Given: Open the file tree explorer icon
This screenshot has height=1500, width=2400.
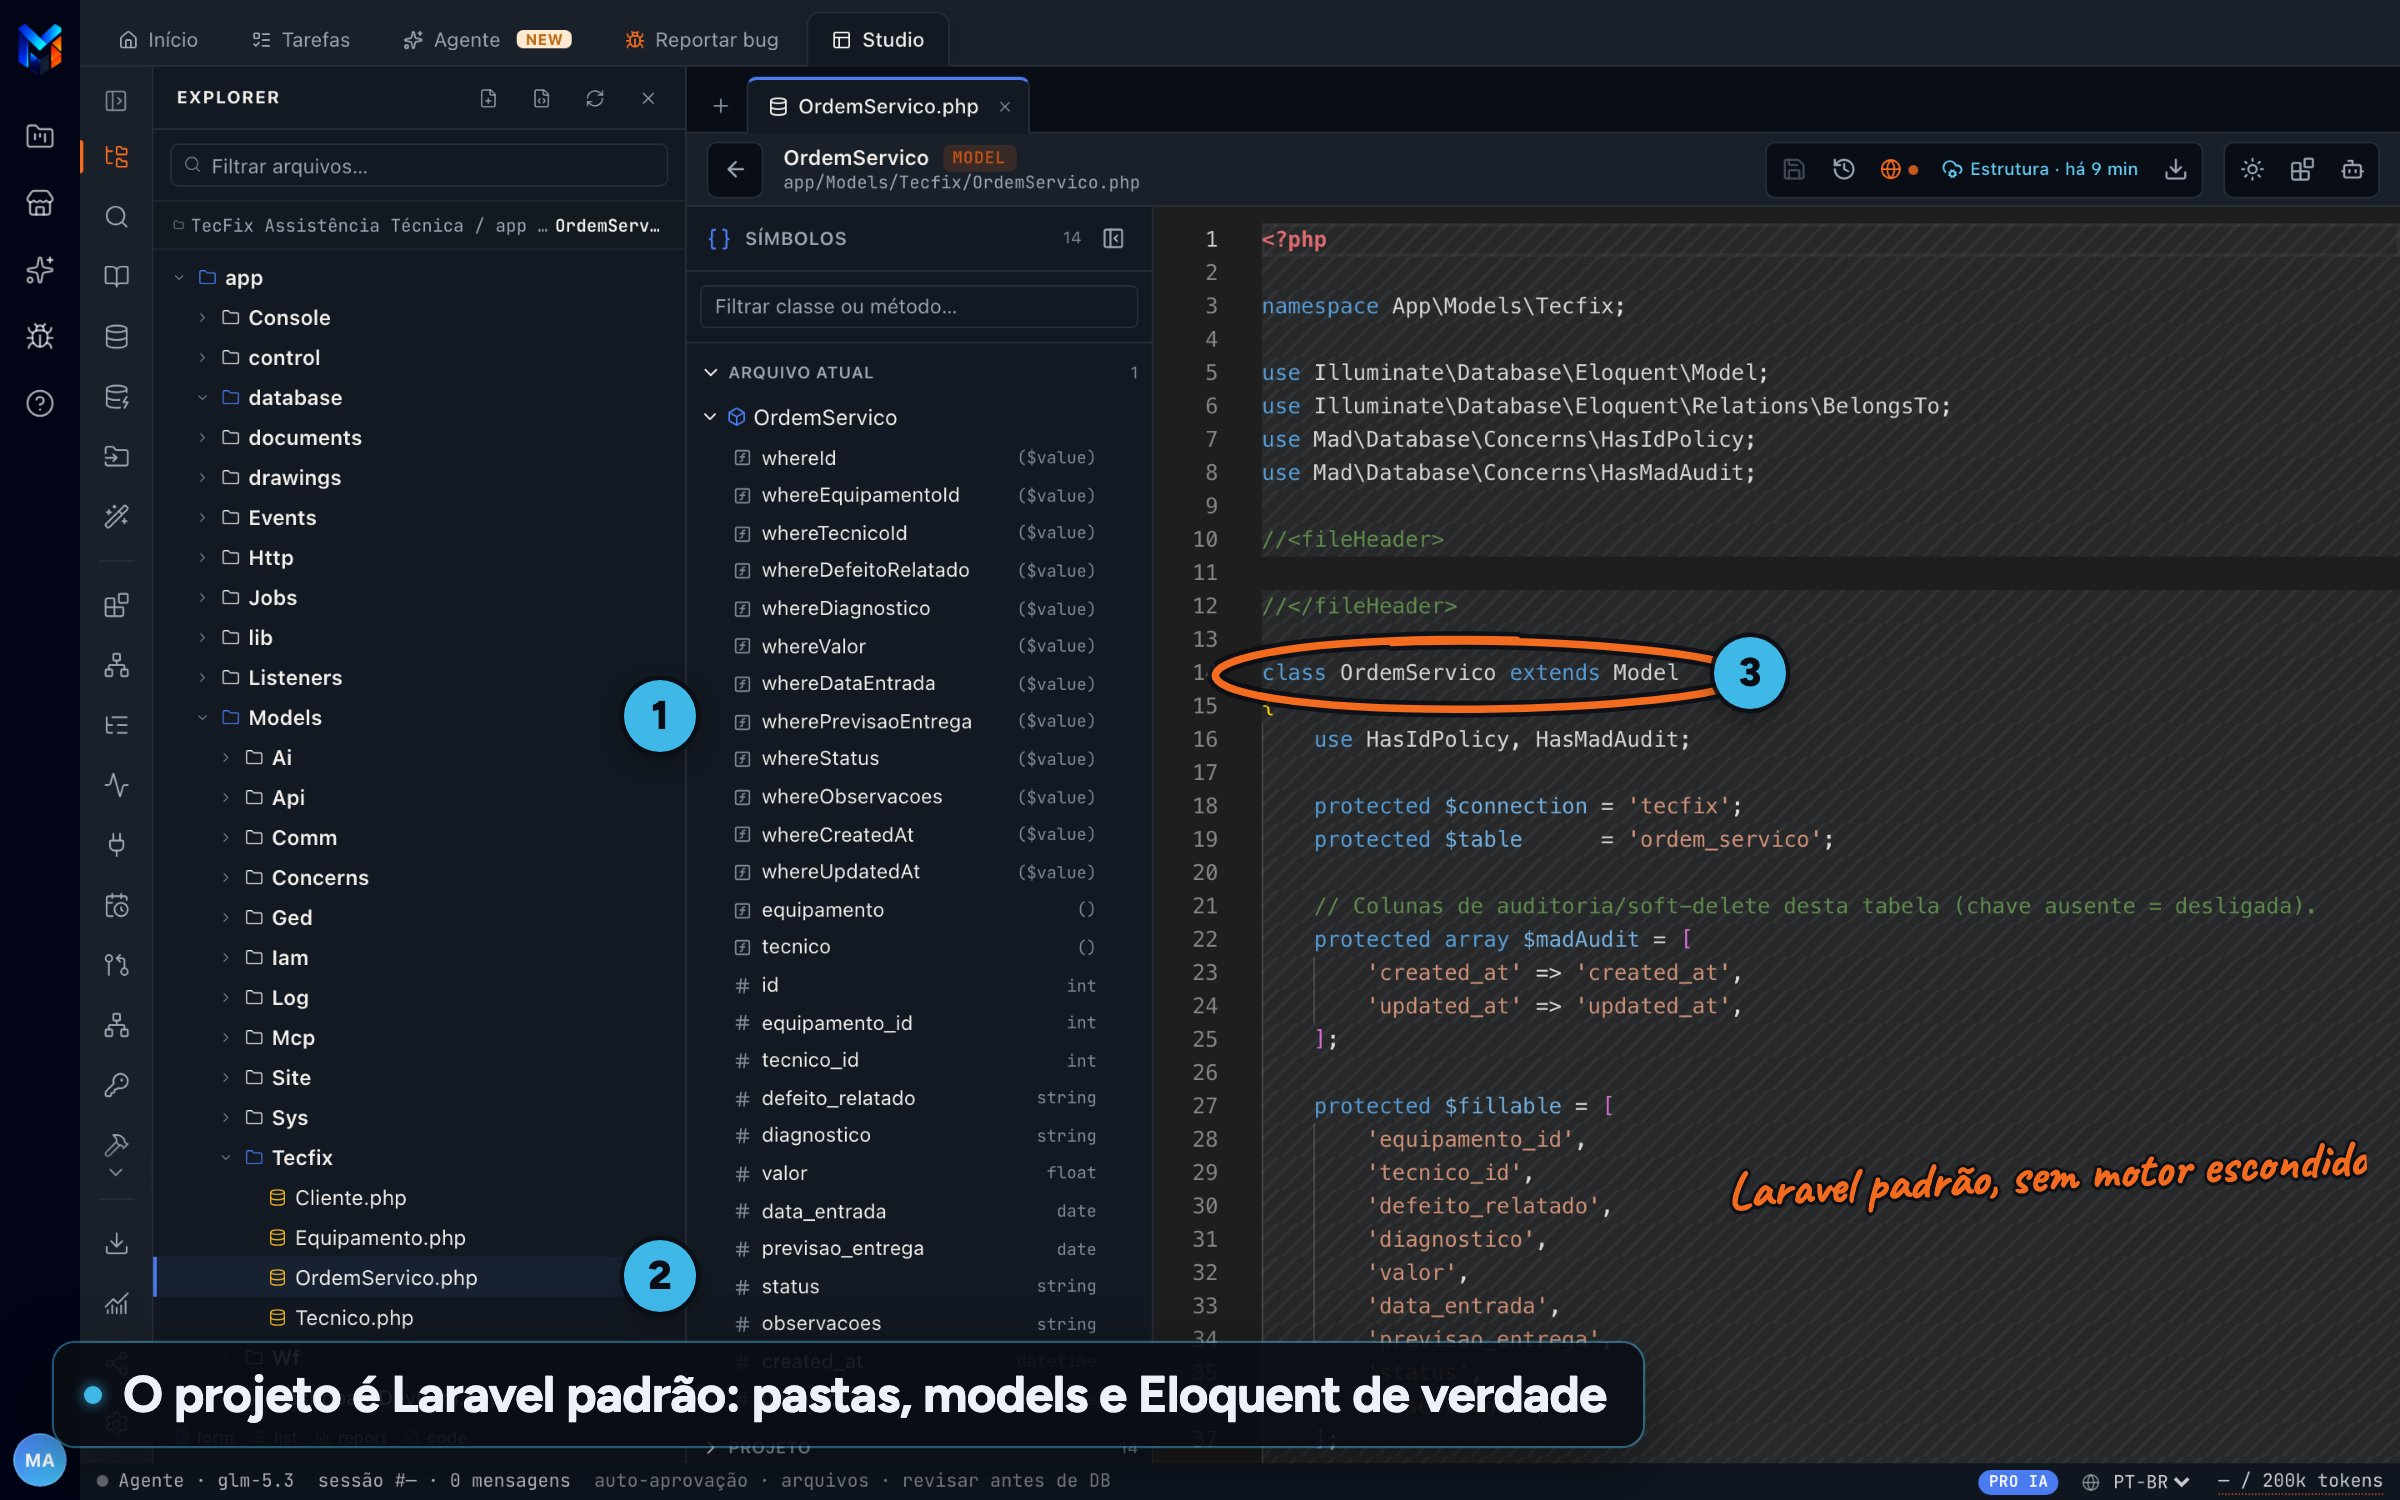Looking at the screenshot, I should click(x=116, y=156).
